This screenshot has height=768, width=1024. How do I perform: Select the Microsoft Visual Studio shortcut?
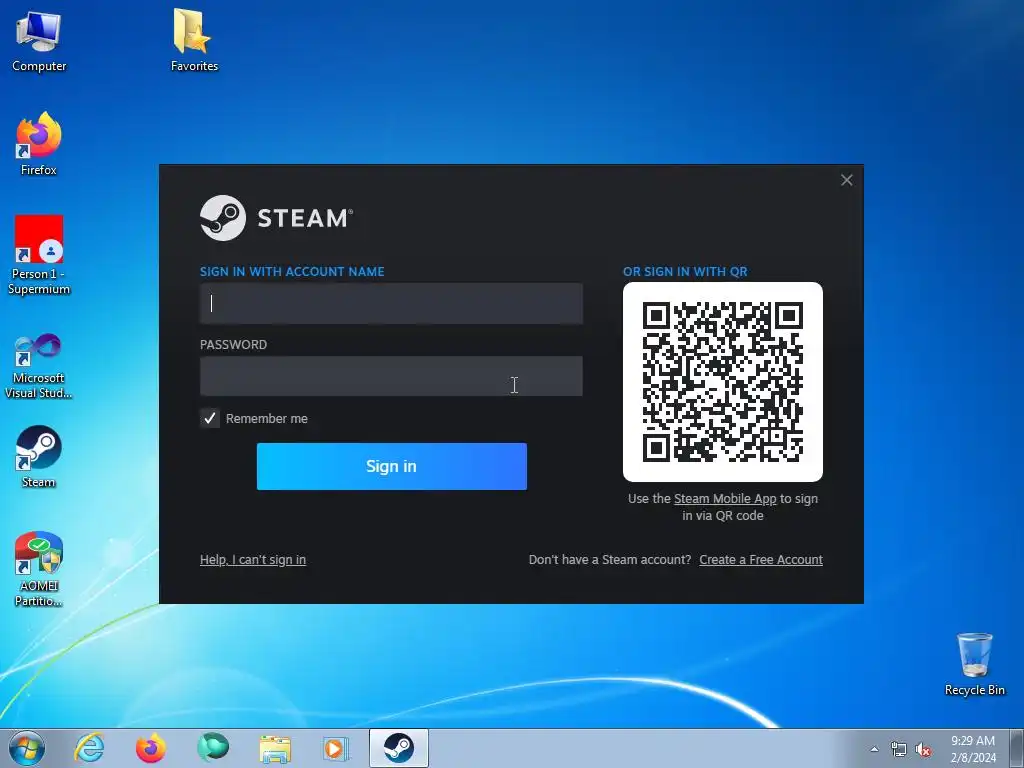pos(39,366)
